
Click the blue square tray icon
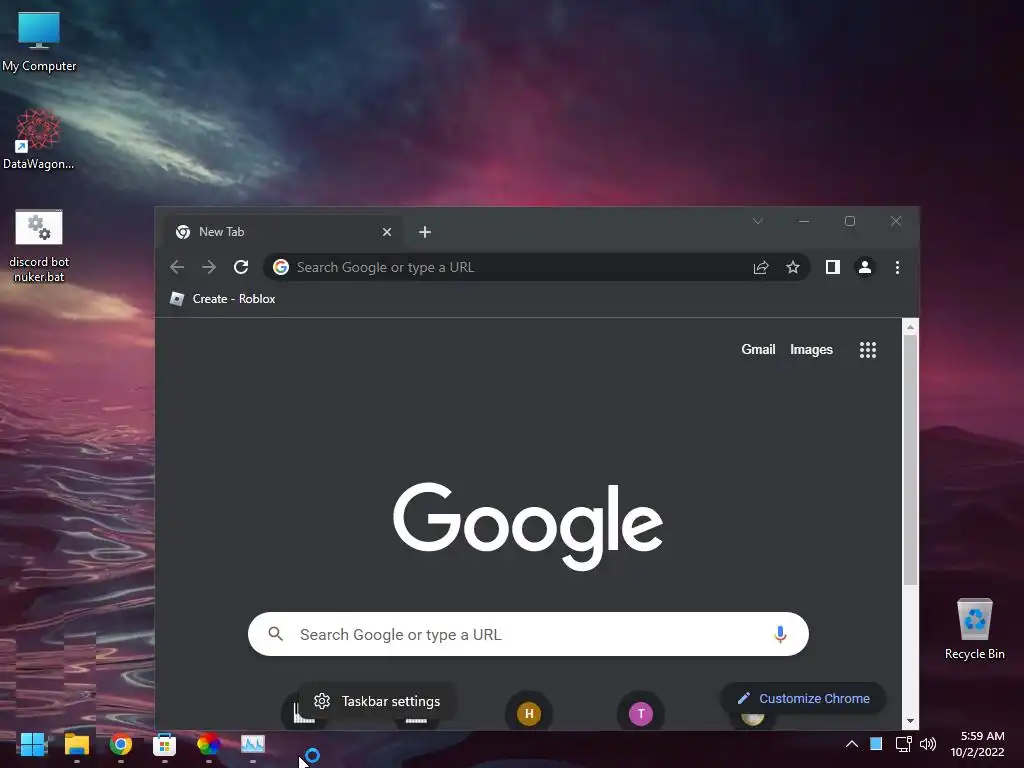[x=876, y=744]
